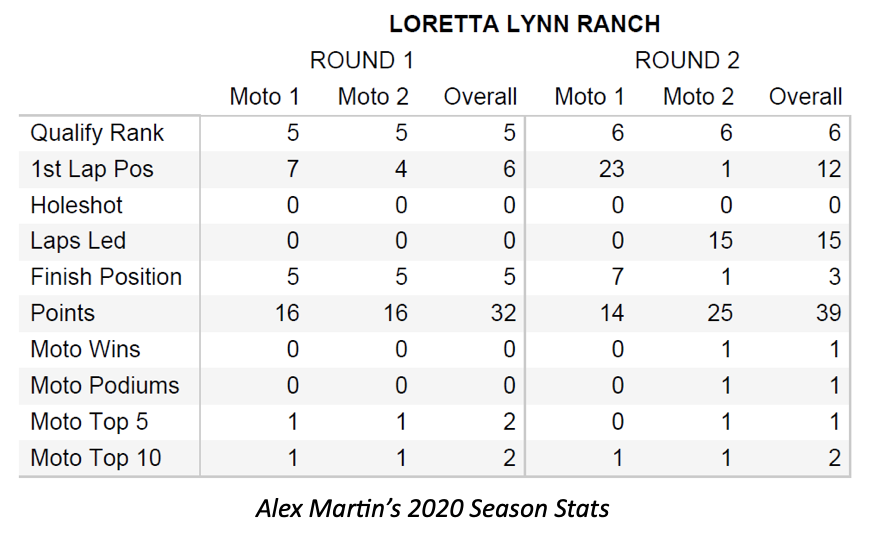Select the ROUND 2 header
The width and height of the screenshot is (884, 534).
[686, 60]
